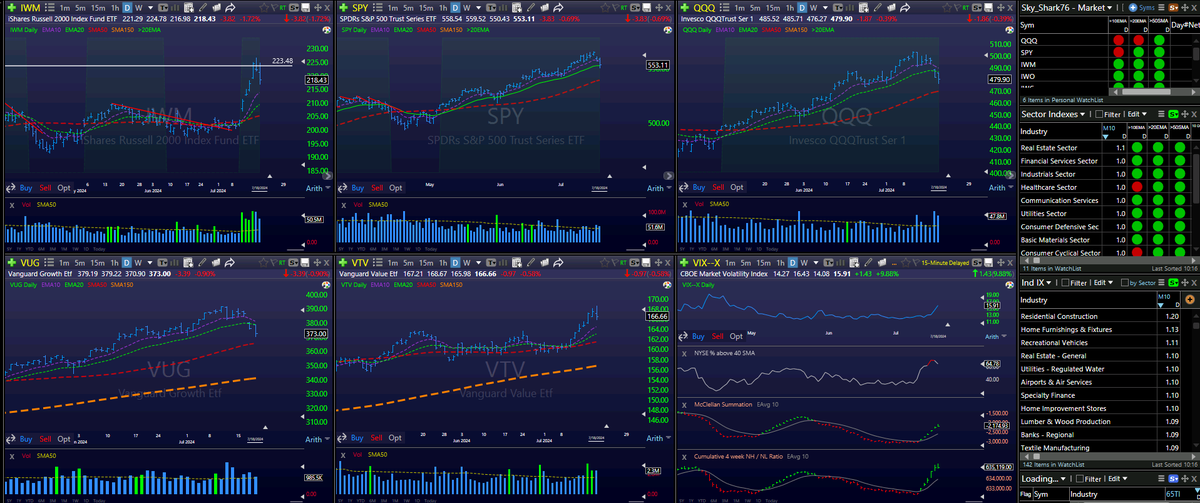Click the green plus icon on SPY chart
Image resolution: width=1200 pixels, height=503 pixels.
(343, 8)
